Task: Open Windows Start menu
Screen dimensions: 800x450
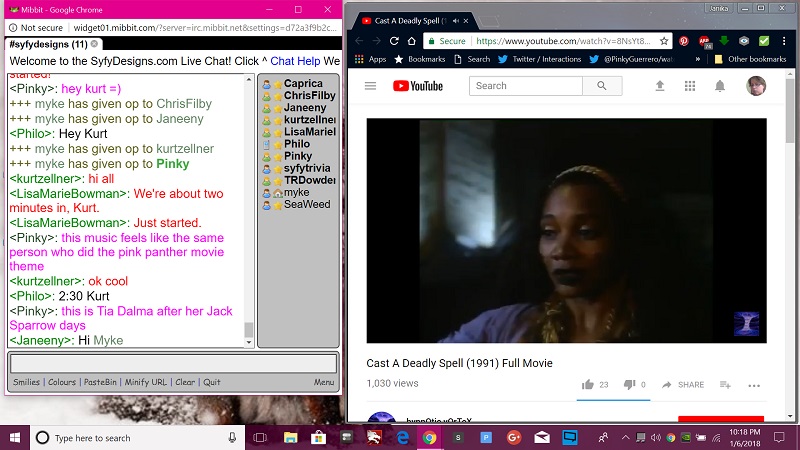Action: (x=15, y=438)
